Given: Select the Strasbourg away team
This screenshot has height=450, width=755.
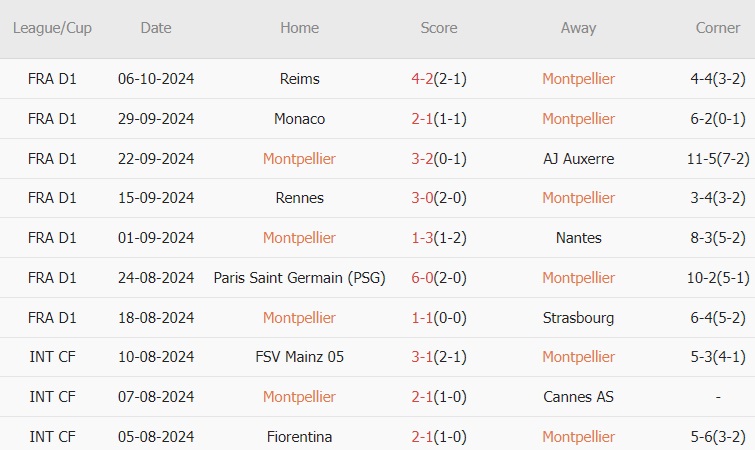Looking at the screenshot, I should [x=578, y=318].
